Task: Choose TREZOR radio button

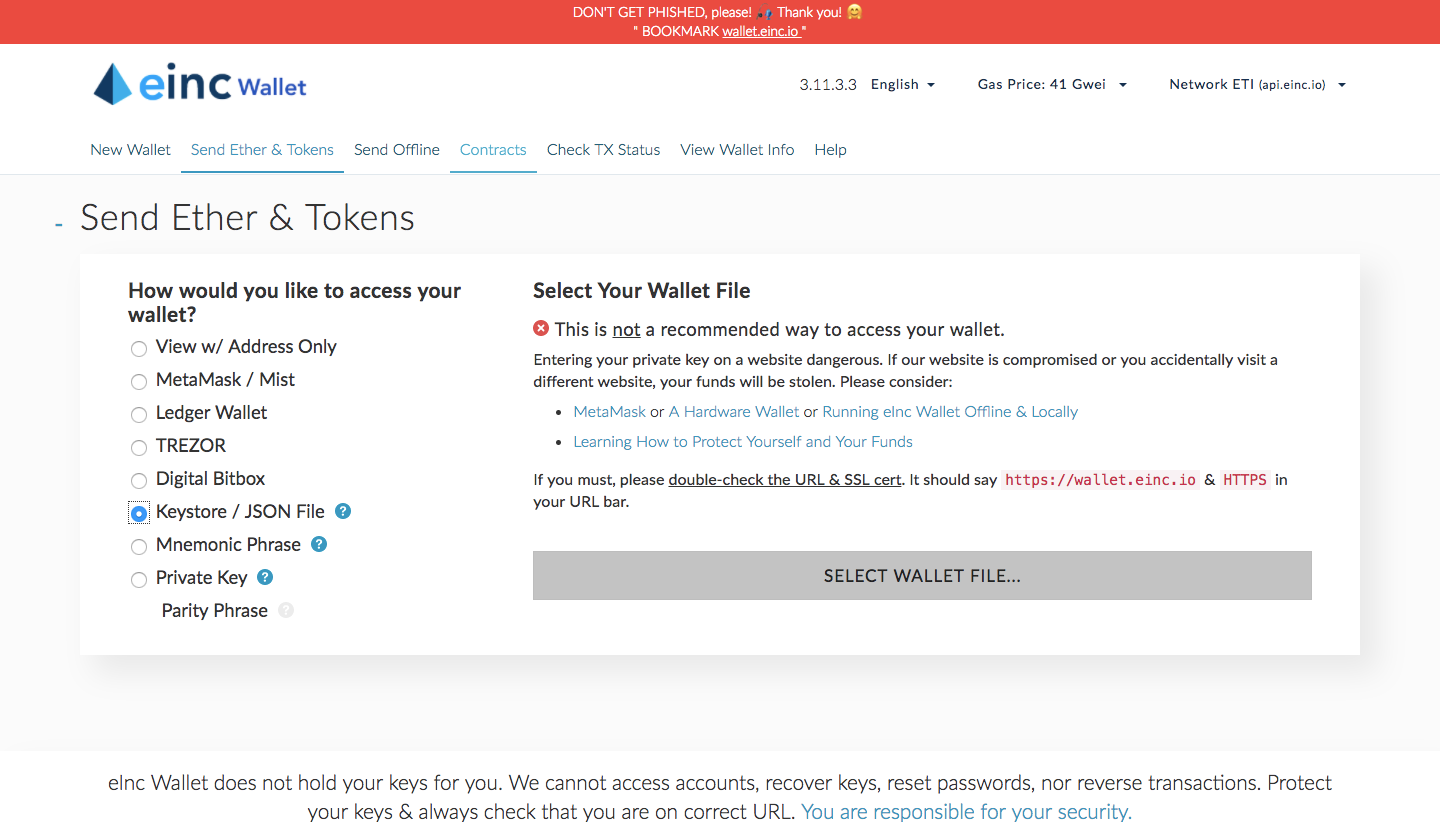Action: click(139, 448)
